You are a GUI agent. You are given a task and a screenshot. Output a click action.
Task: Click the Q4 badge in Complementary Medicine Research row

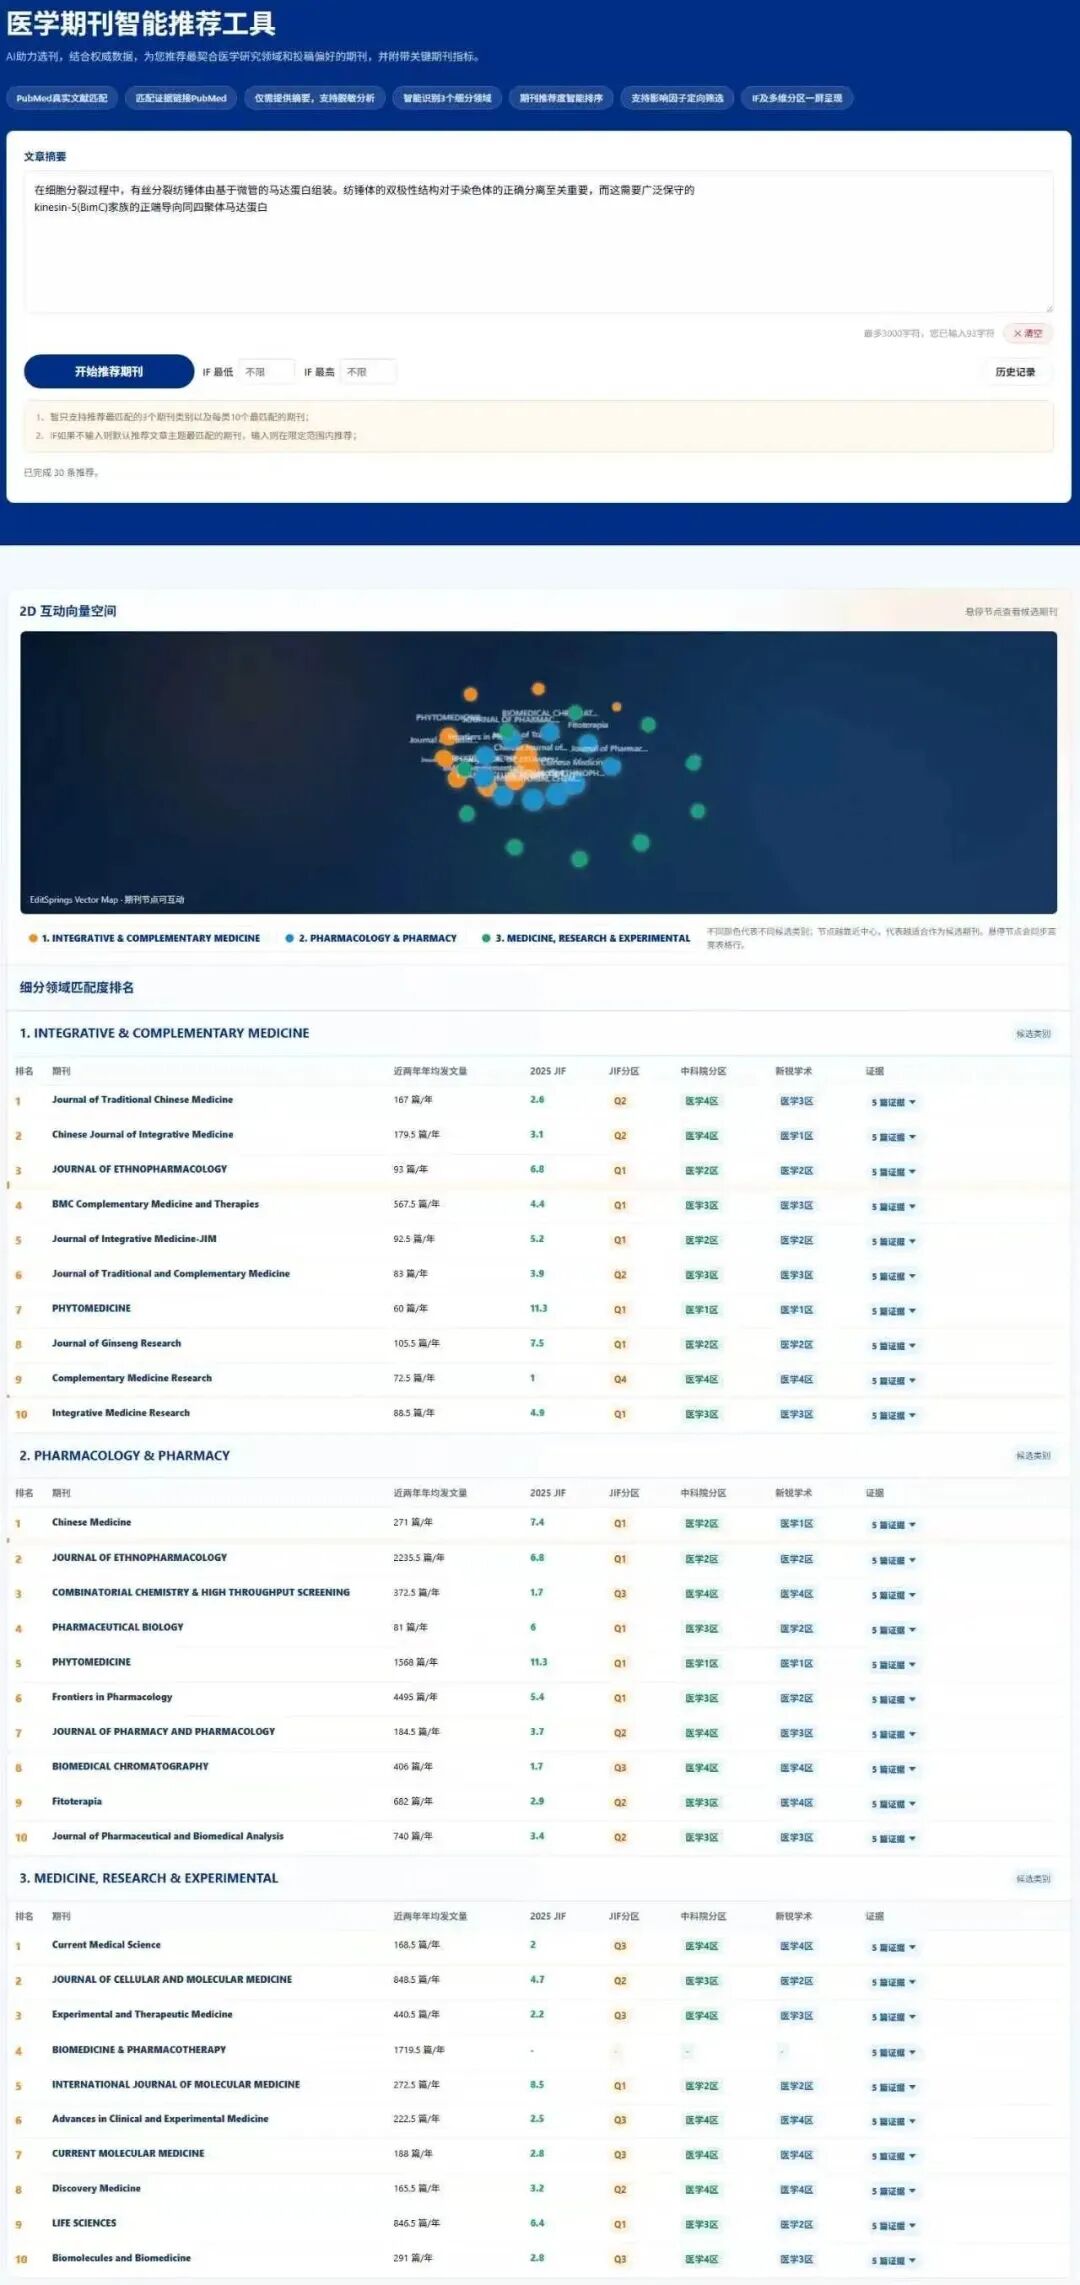(620, 1379)
